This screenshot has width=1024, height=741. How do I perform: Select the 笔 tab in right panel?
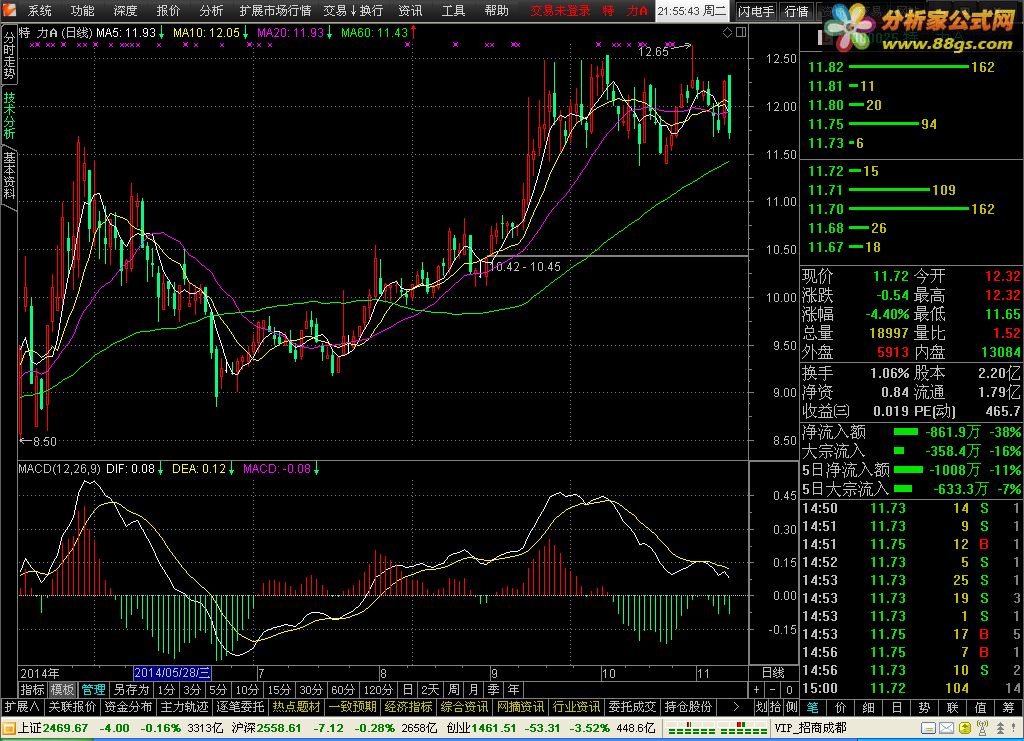[812, 707]
